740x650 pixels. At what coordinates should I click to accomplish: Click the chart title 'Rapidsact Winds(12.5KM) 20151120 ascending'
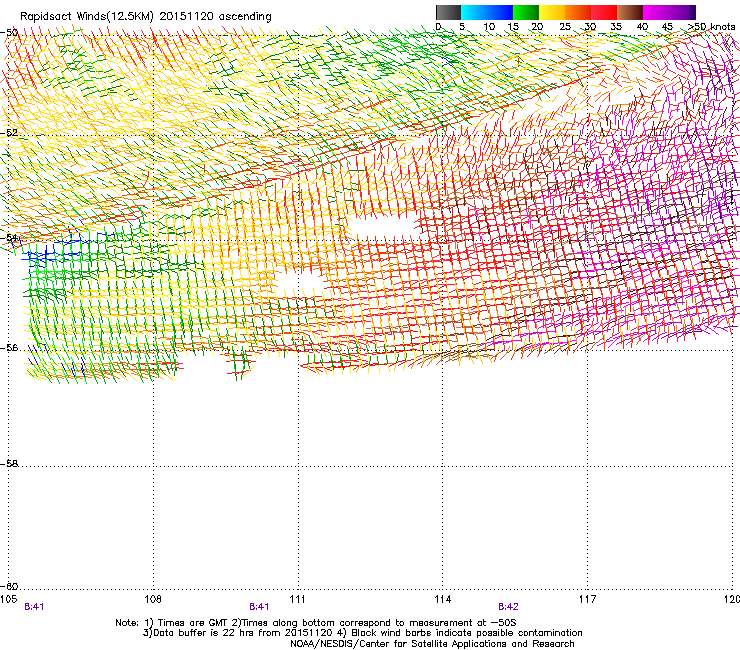coord(146,17)
